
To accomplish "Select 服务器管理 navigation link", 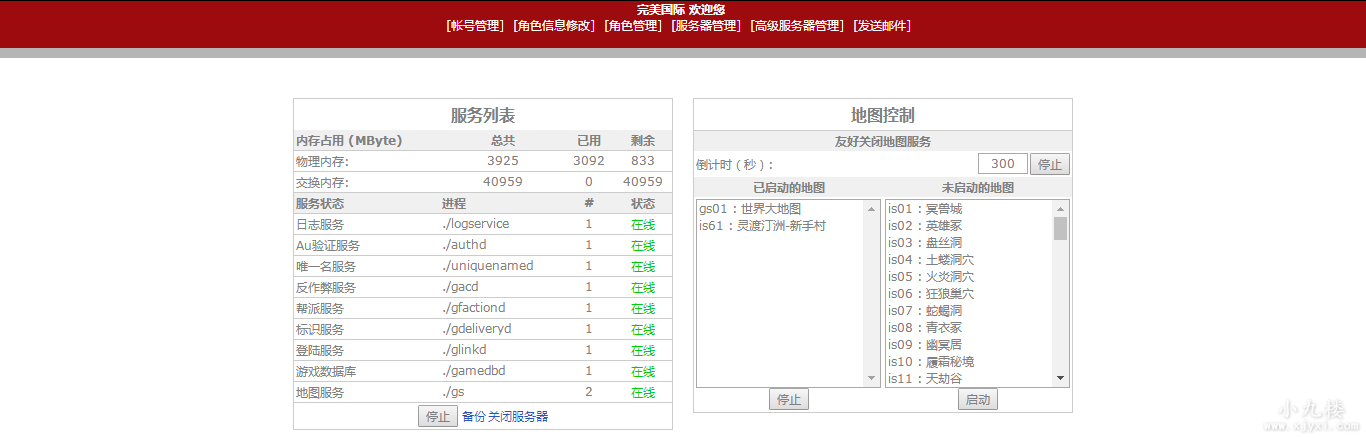I will [x=706, y=26].
